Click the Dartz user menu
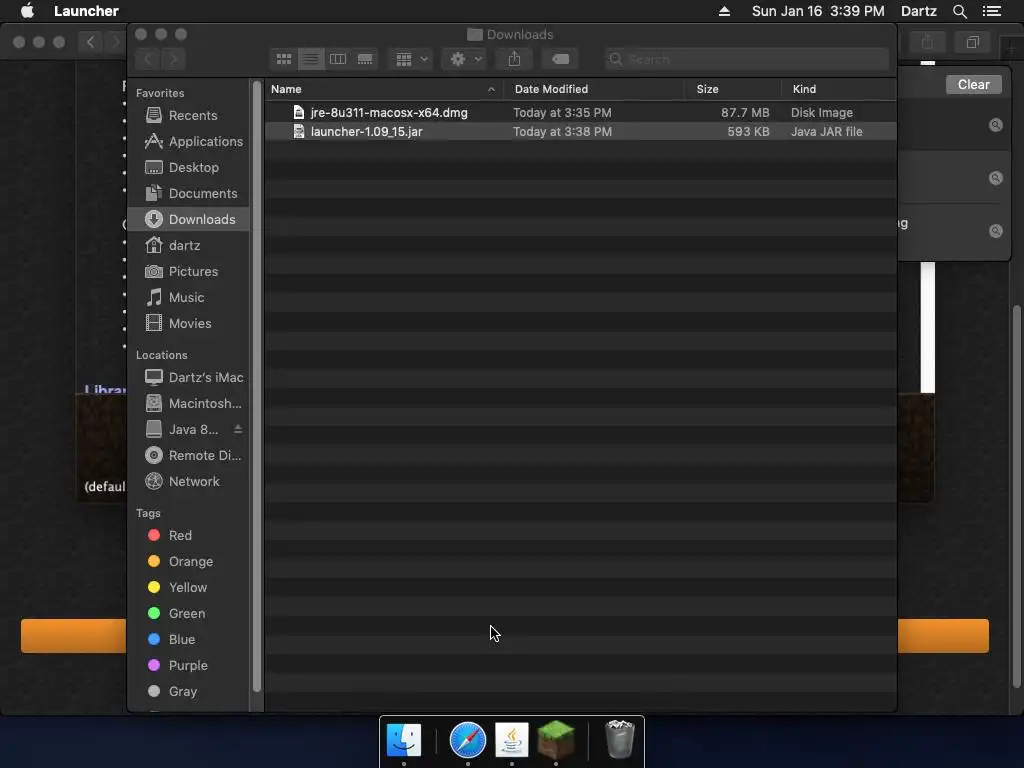 point(918,11)
